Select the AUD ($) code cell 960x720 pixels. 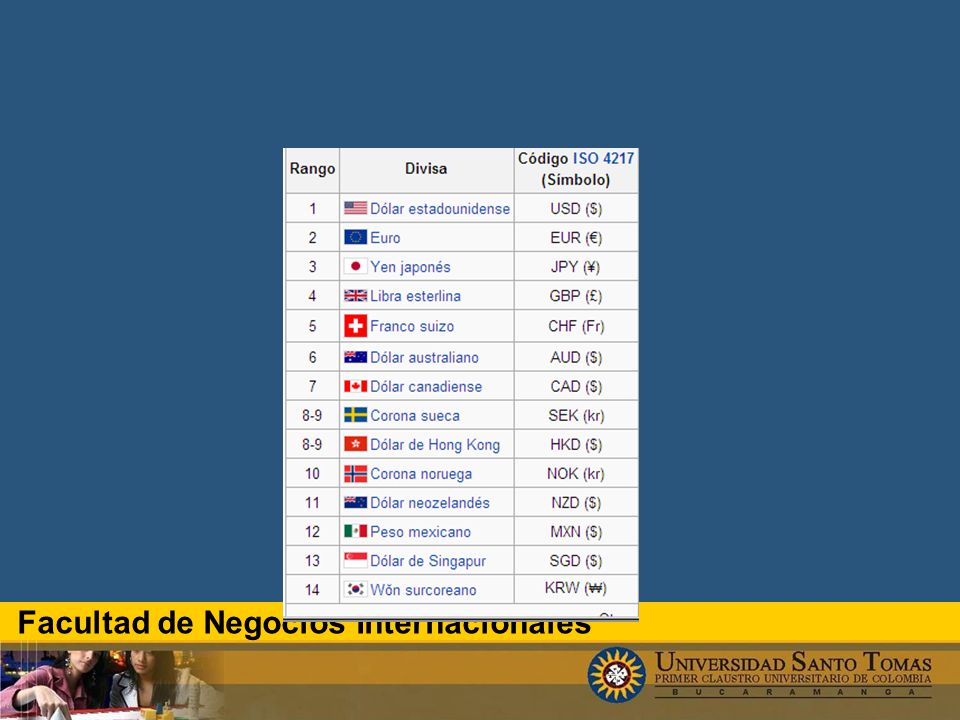click(x=576, y=358)
